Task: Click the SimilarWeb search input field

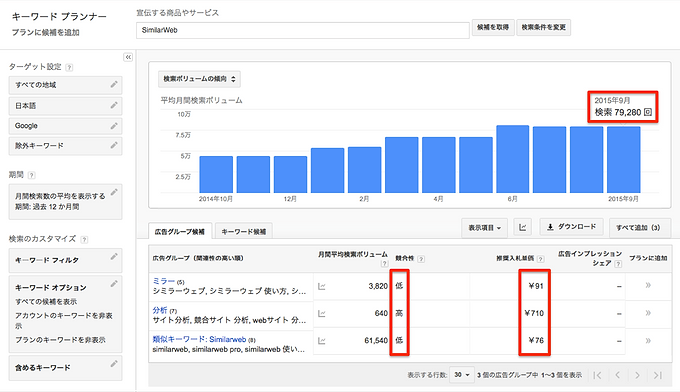Action: [303, 30]
